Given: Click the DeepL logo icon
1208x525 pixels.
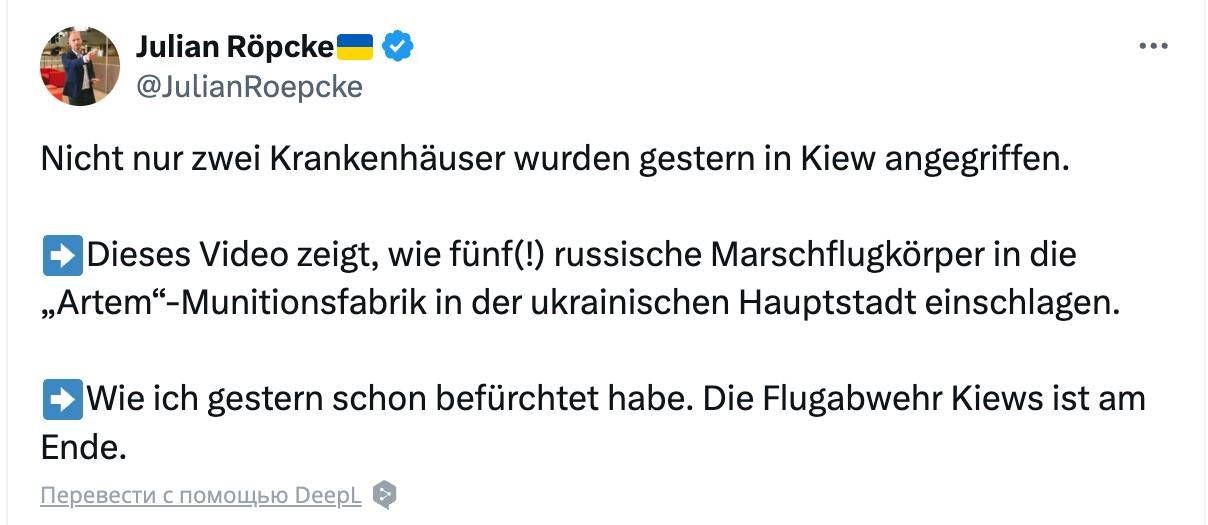Looking at the screenshot, I should pyautogui.click(x=385, y=495).
